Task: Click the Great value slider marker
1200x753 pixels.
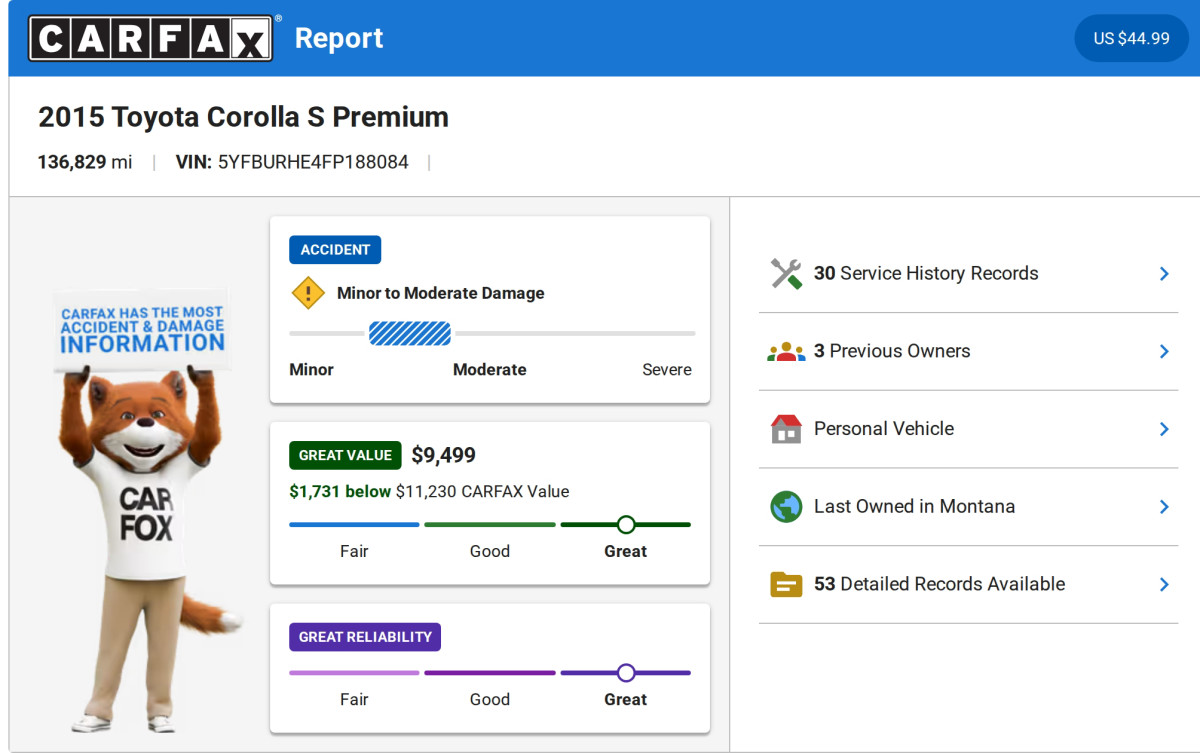Action: pyautogui.click(x=626, y=524)
